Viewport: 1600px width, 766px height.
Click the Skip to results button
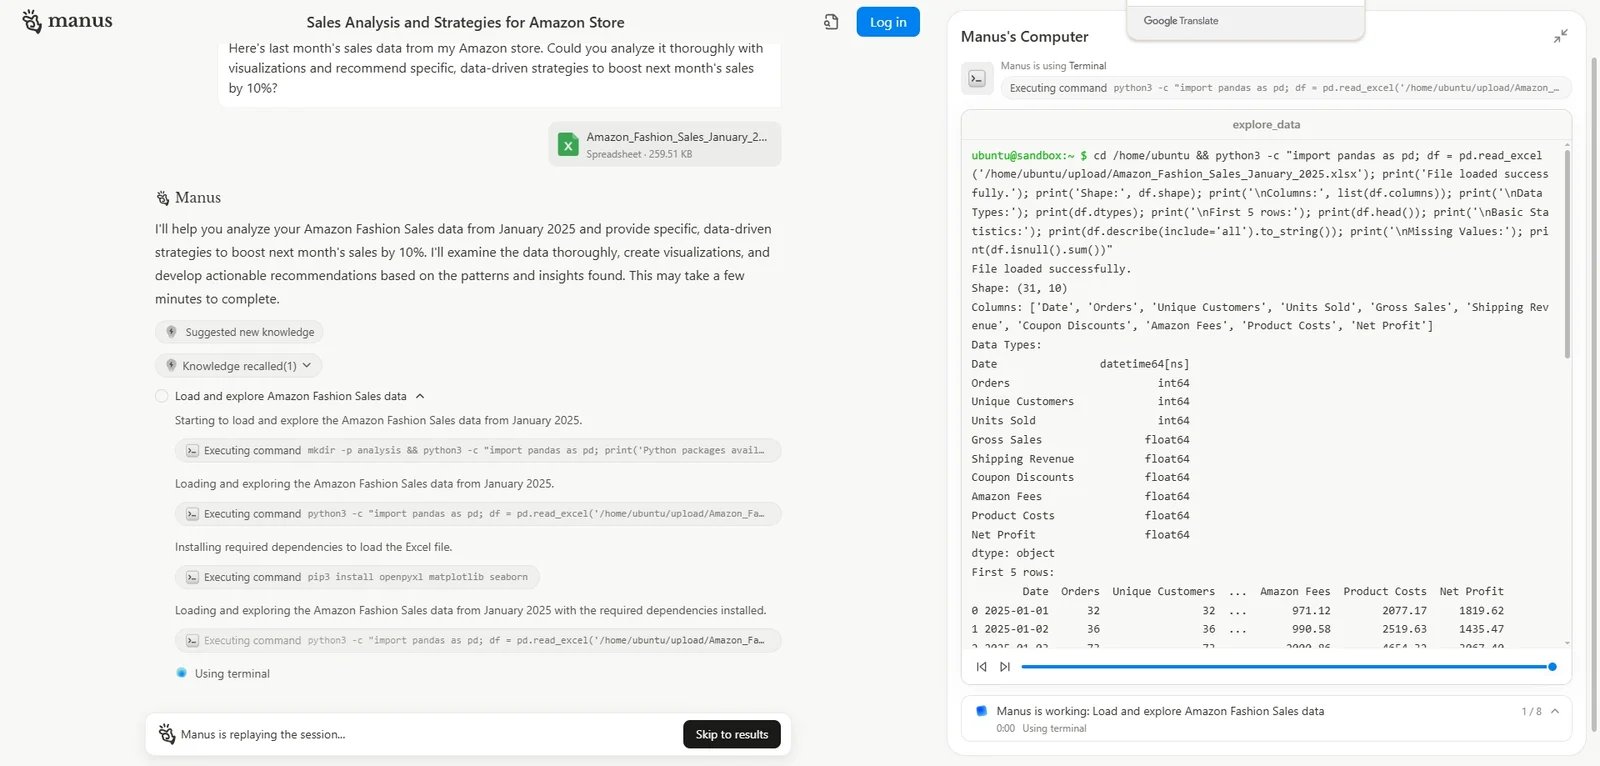coord(732,734)
